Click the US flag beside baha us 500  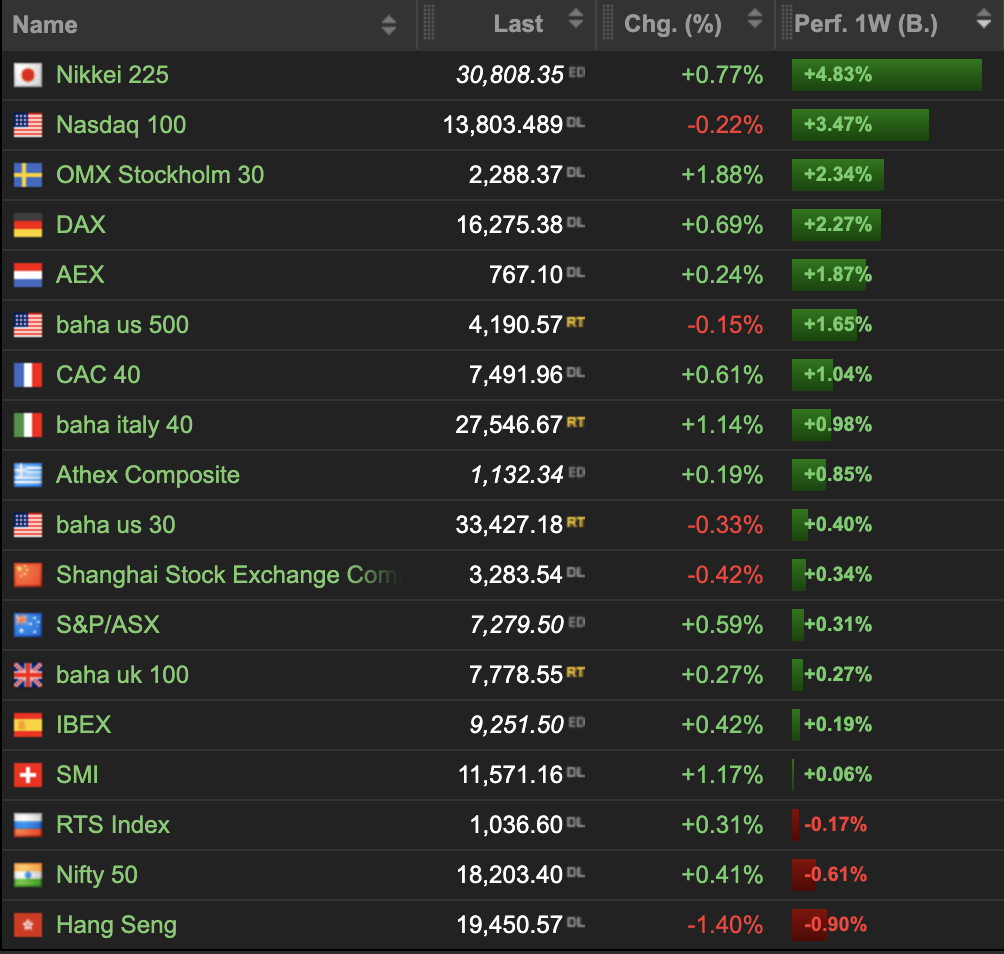(28, 325)
